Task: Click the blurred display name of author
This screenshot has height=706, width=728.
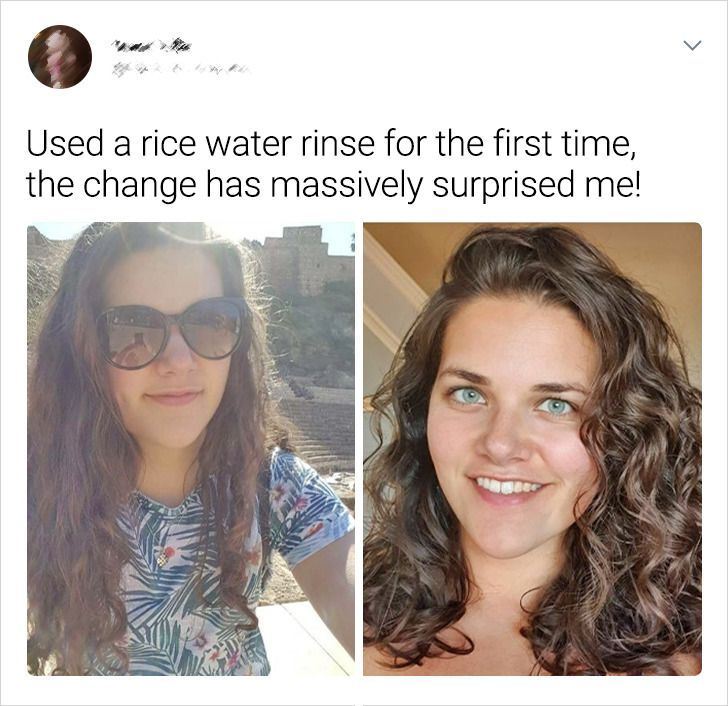Action: coord(150,44)
